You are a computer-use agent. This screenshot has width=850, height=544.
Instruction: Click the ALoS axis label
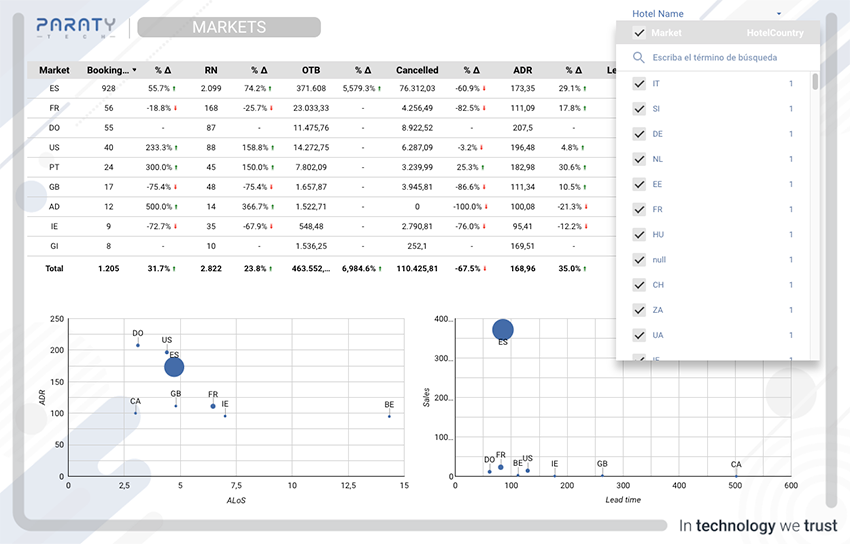[x=236, y=501]
